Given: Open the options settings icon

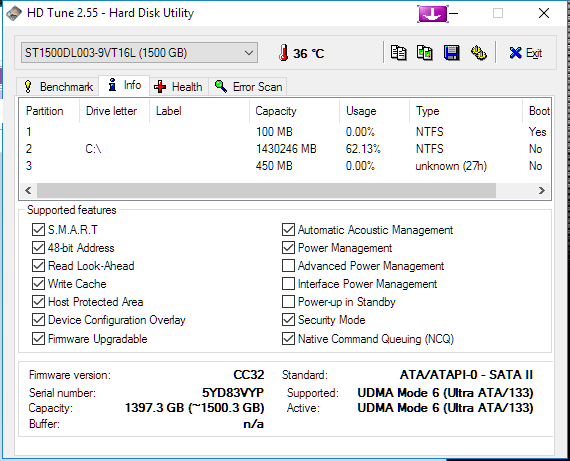Looking at the screenshot, I should point(478,53).
